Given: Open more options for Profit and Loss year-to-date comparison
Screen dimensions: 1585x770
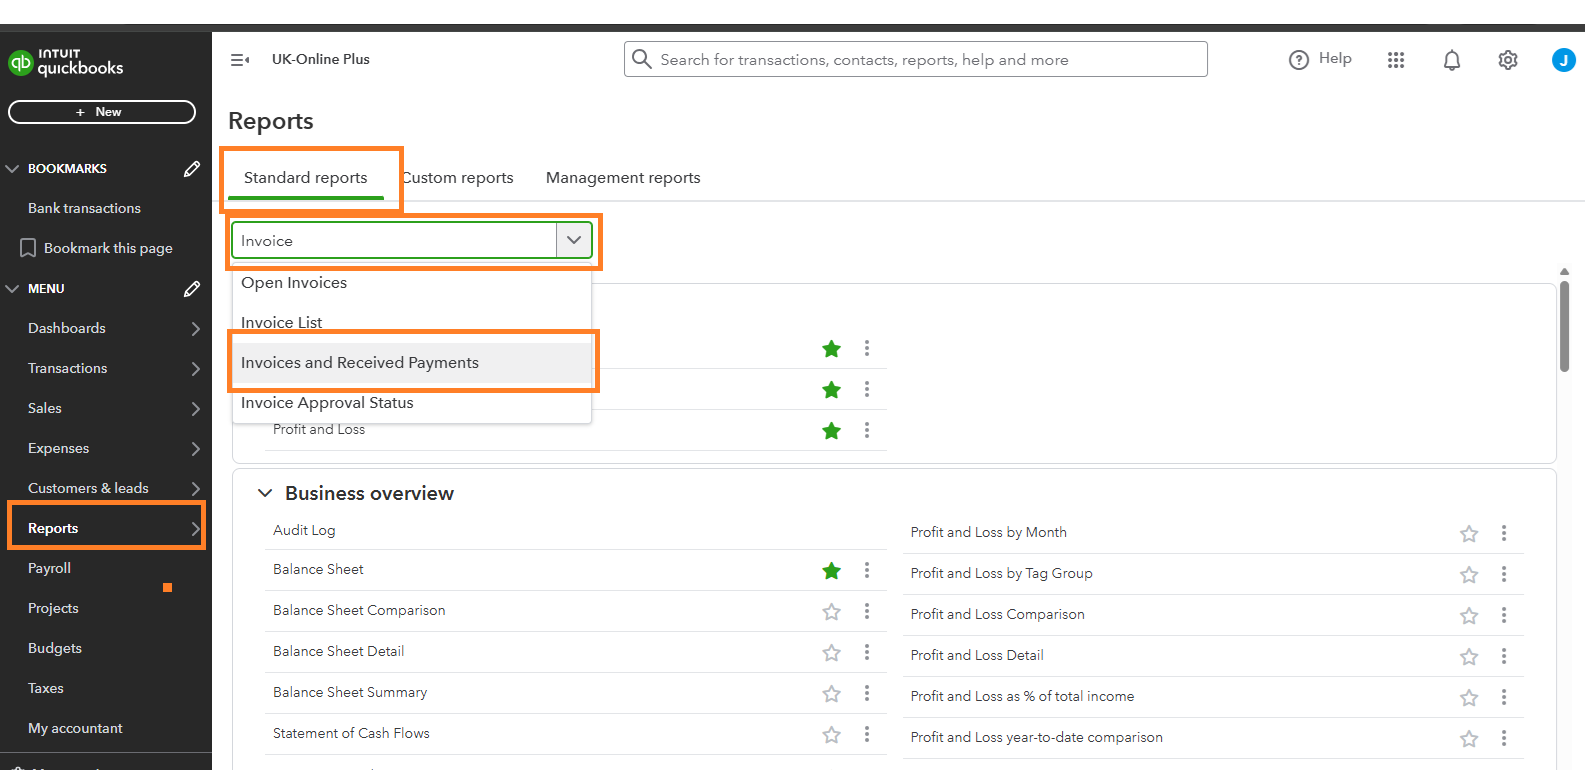Looking at the screenshot, I should pyautogui.click(x=1504, y=738).
